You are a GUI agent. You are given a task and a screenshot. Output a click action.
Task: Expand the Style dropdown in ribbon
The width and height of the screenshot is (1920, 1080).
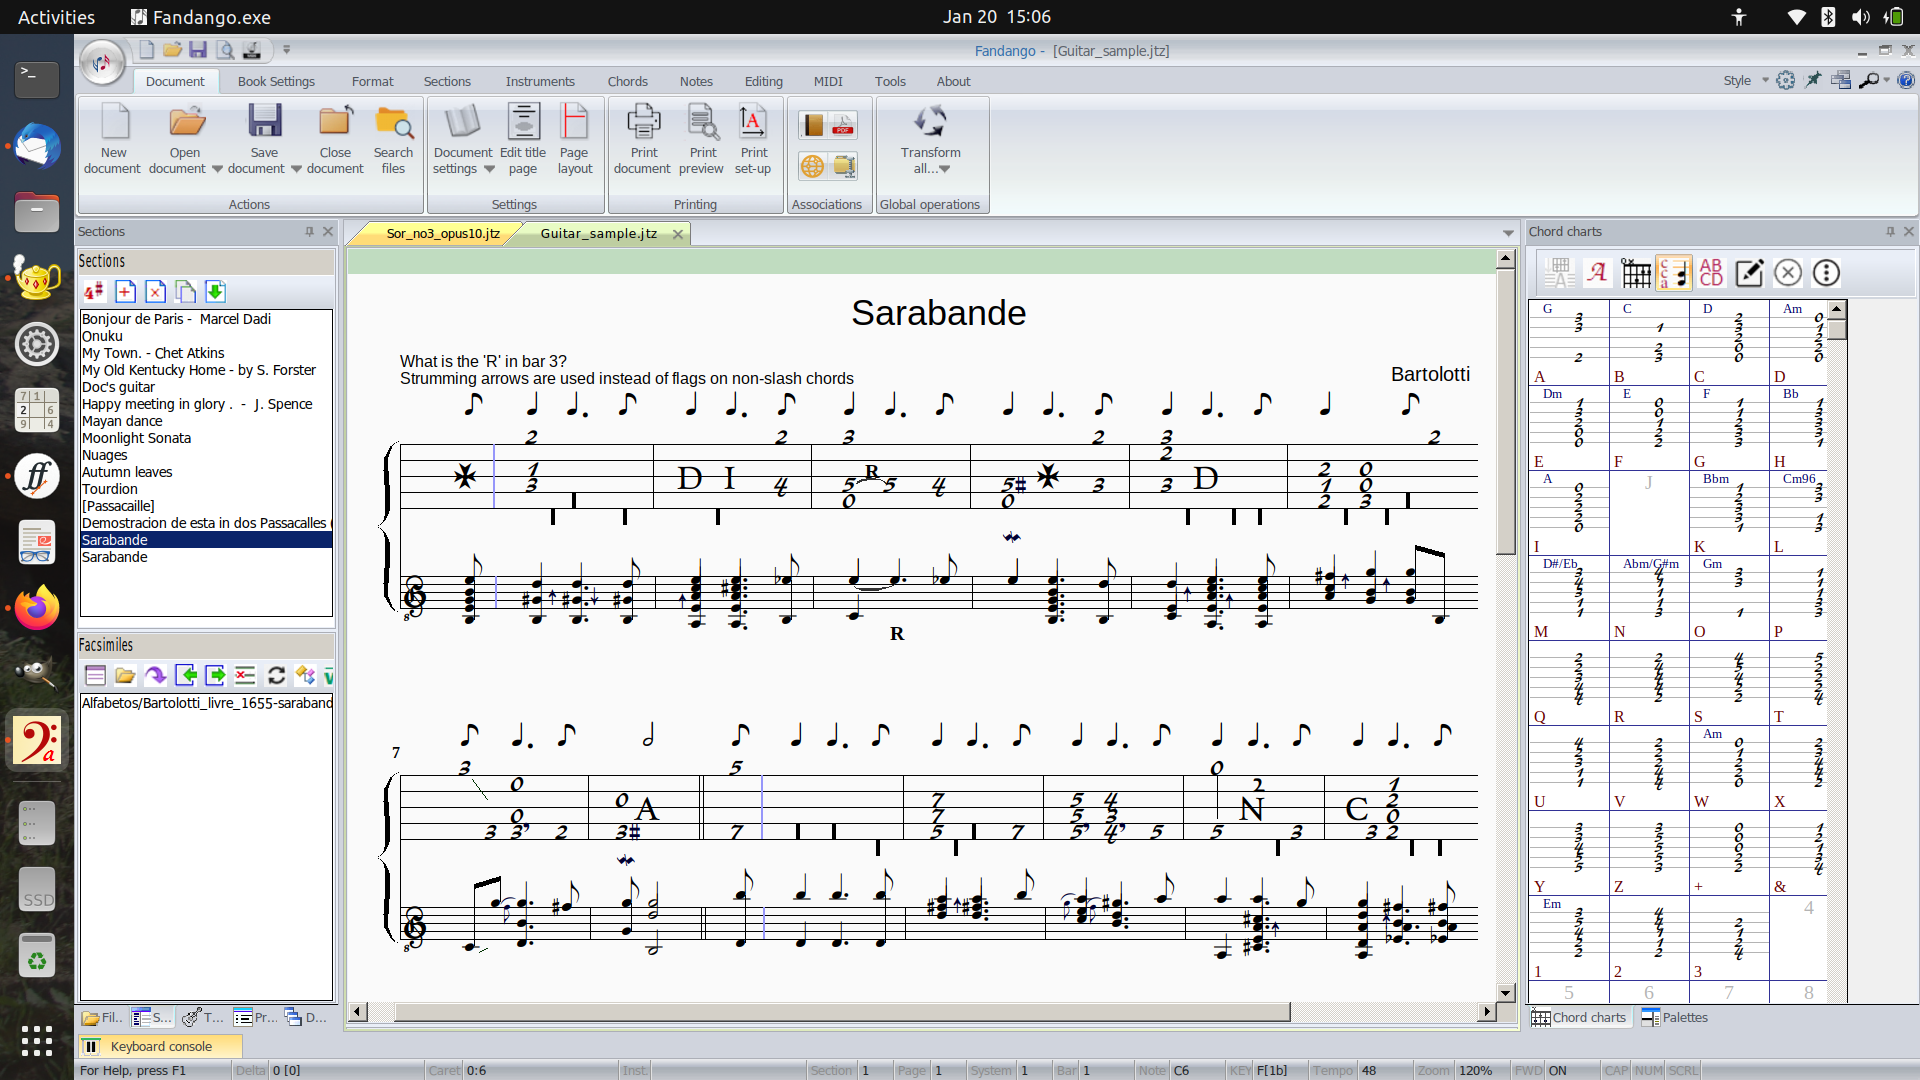[x=1765, y=81]
